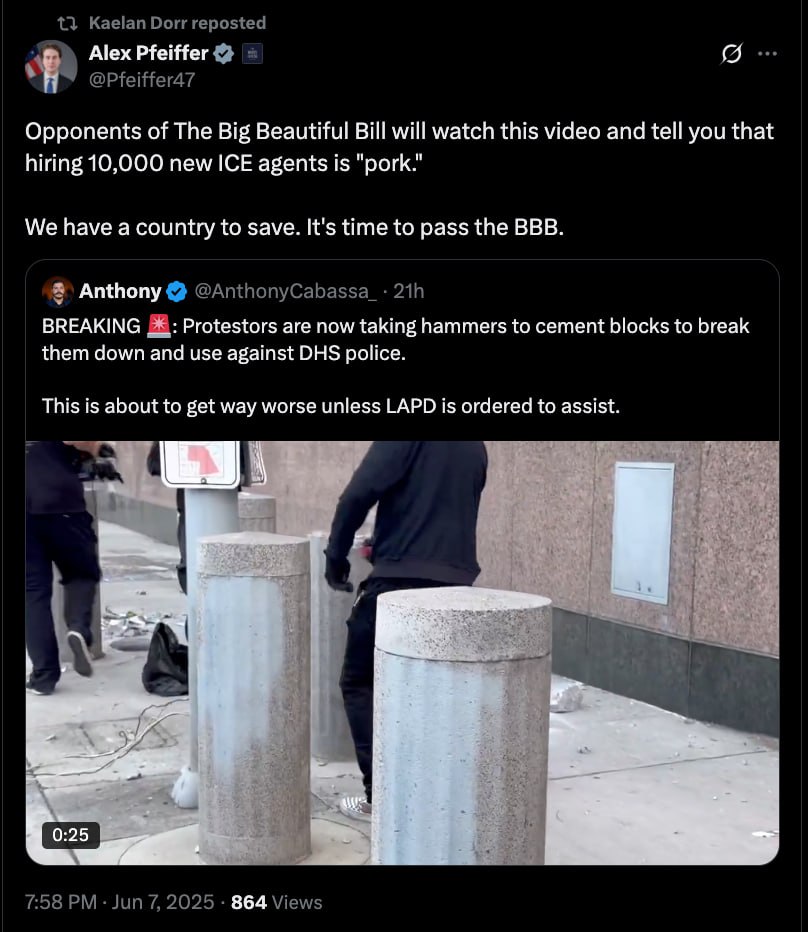
Task: Play the embedded protest video
Action: (x=403, y=653)
